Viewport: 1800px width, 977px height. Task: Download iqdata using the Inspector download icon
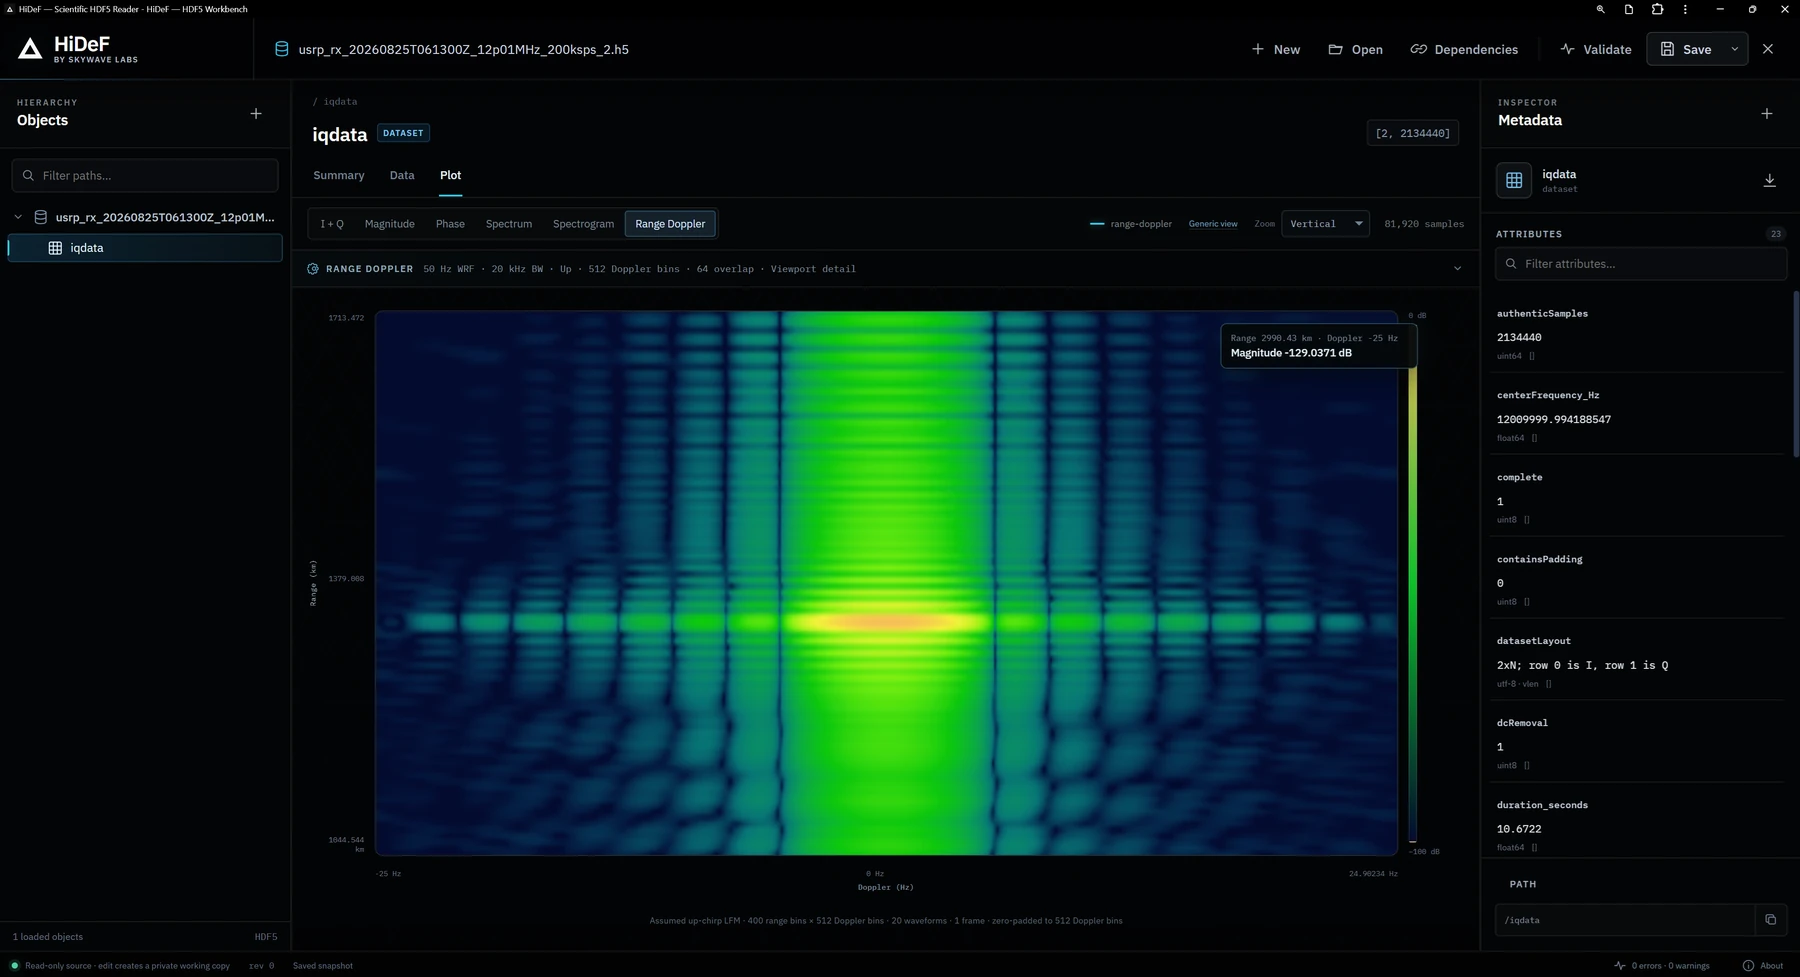click(1769, 180)
